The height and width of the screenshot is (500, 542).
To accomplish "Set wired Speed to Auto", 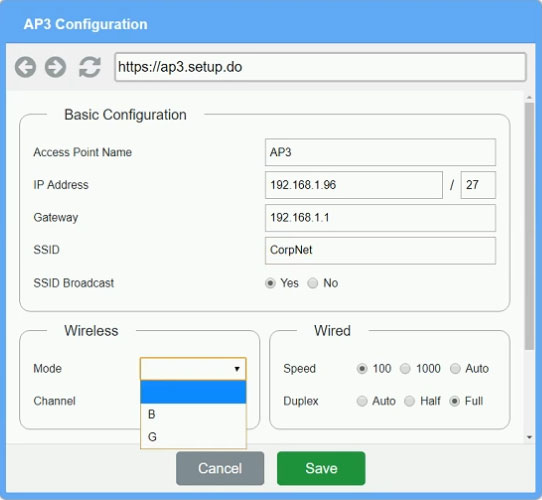I will pyautogui.click(x=455, y=369).
